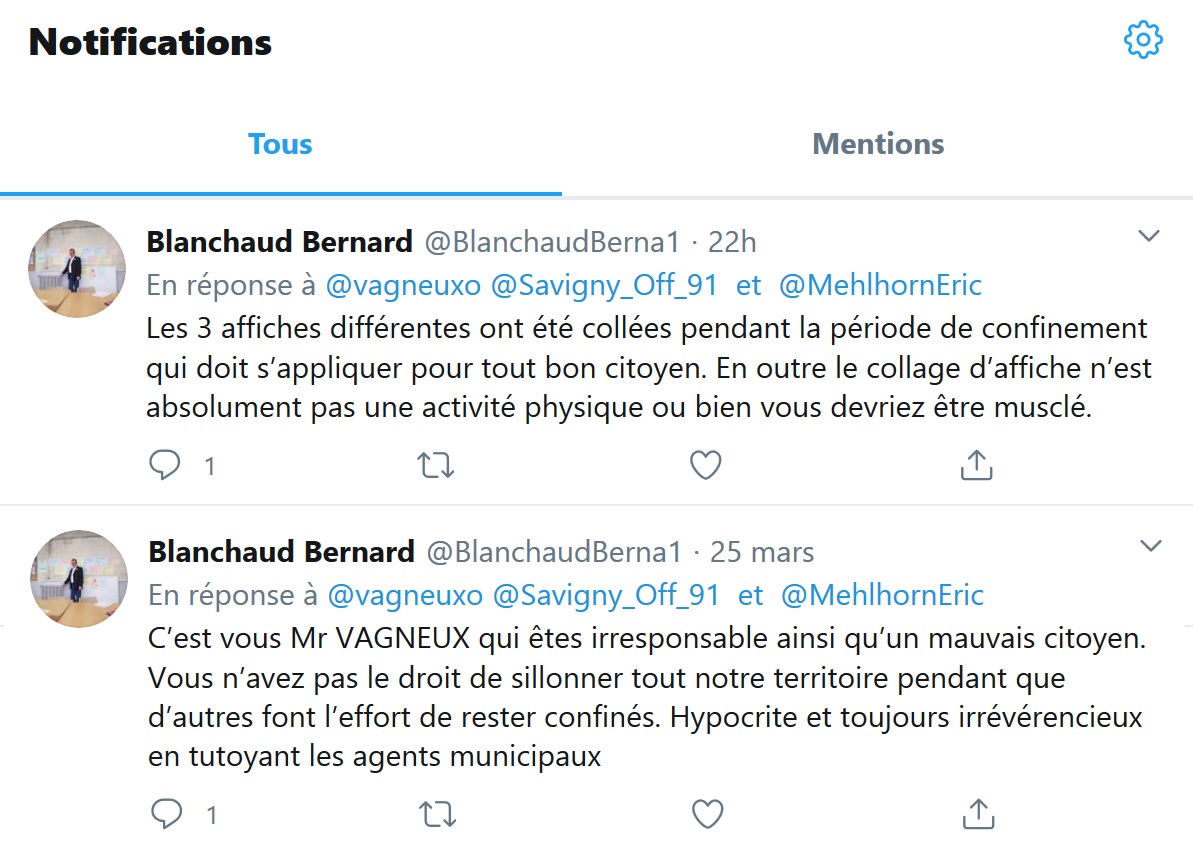Switch to the Tous tab

[280, 144]
